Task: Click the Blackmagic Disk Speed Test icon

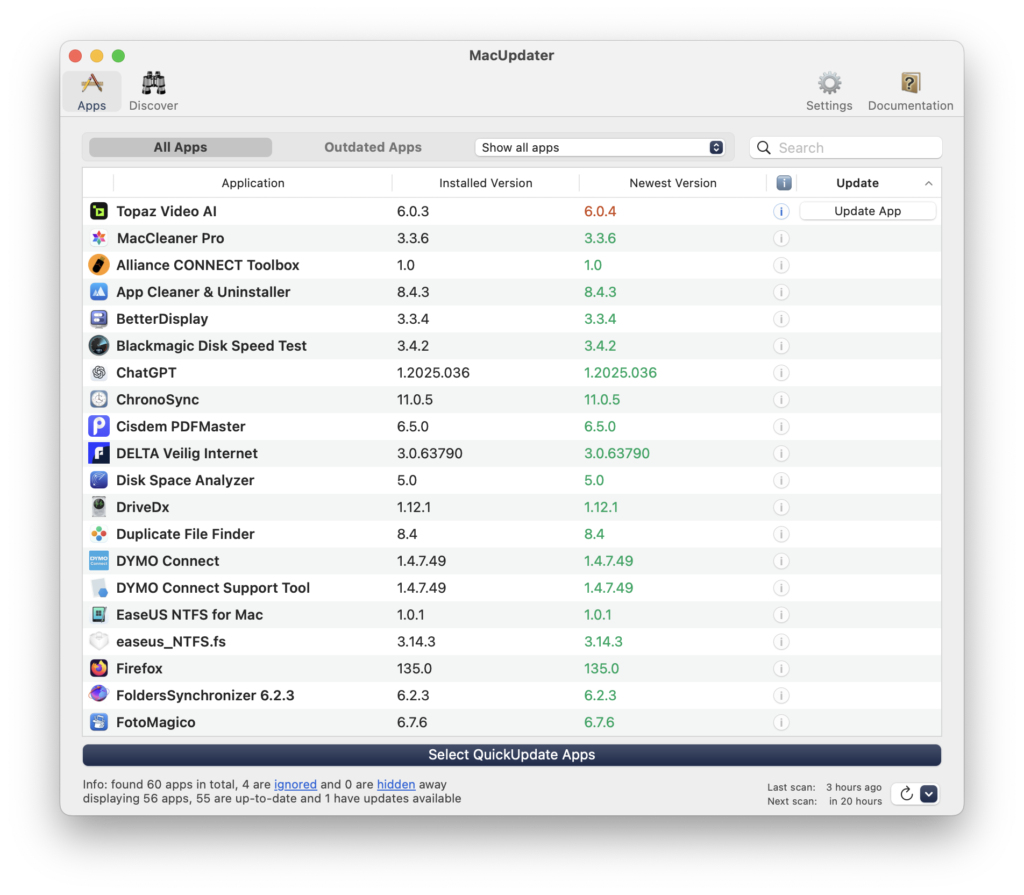Action: [99, 346]
